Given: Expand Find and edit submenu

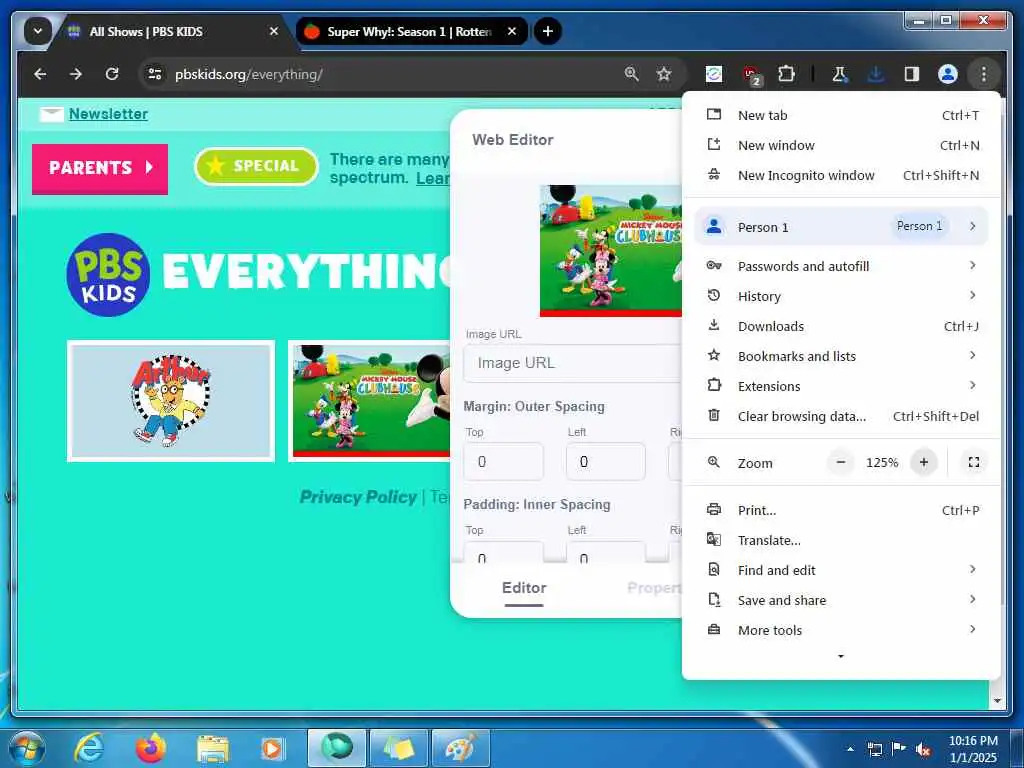Looking at the screenshot, I should [841, 570].
